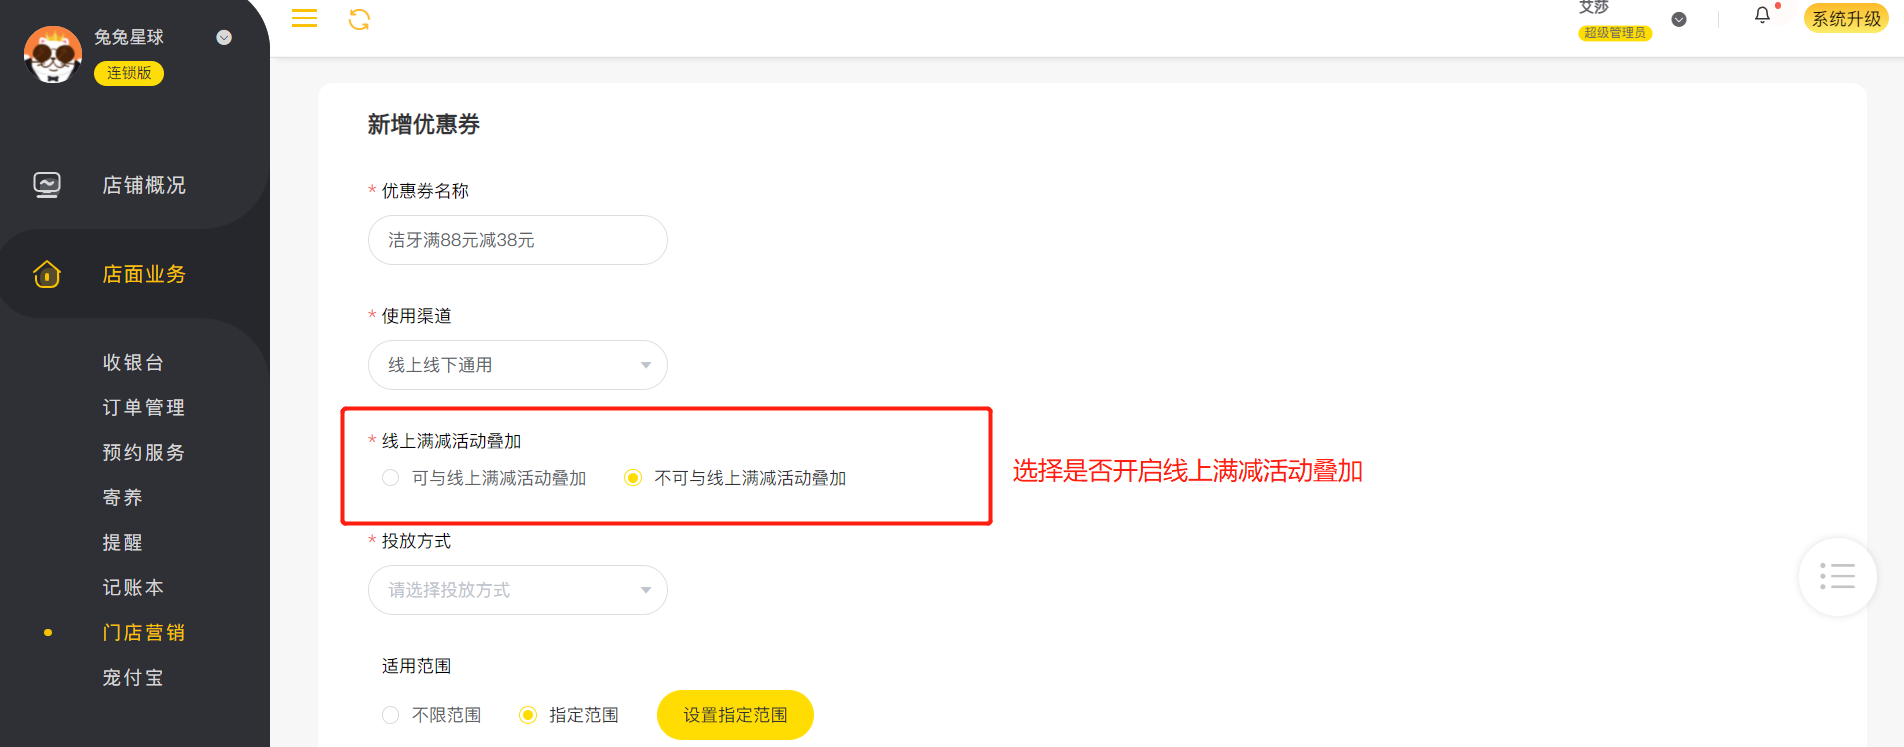Choose 不限范围 radio button

(391, 715)
